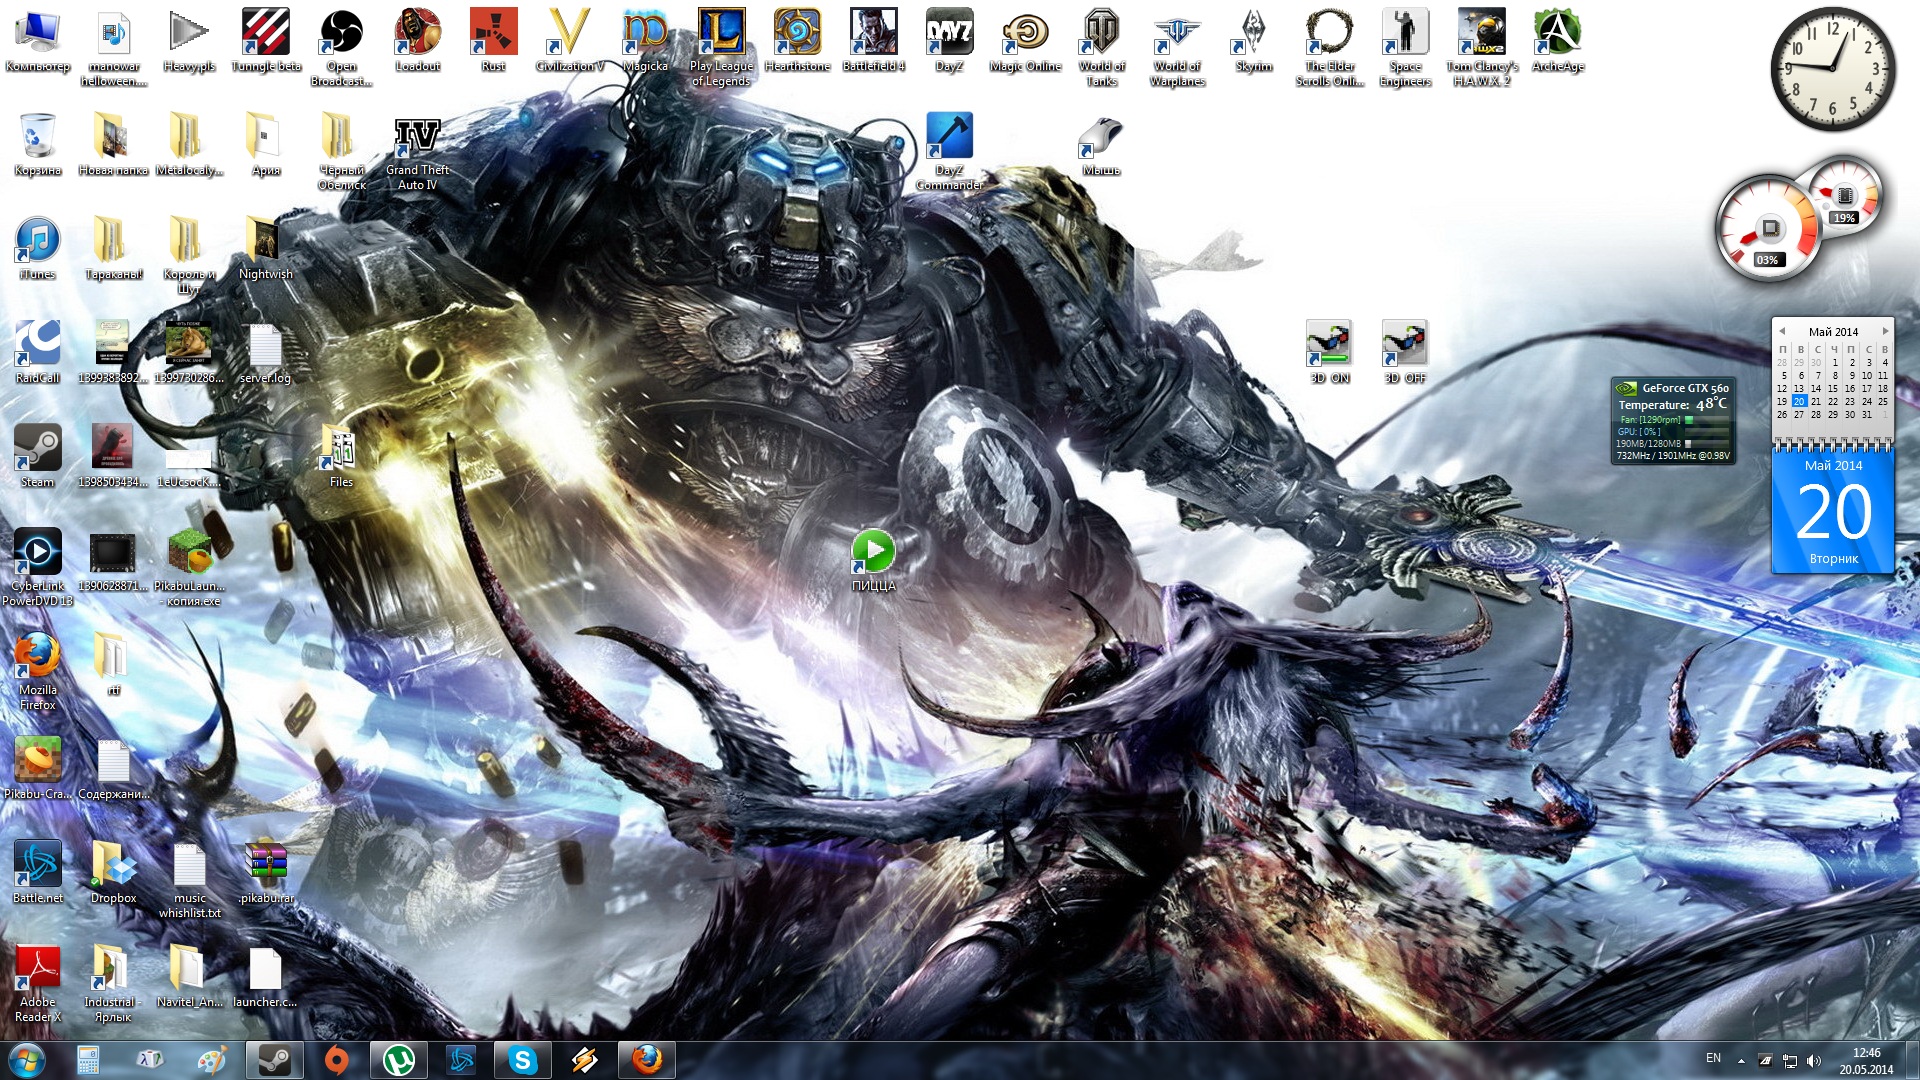The height and width of the screenshot is (1080, 1920).
Task: Click the large blue date 20 Вторник panel
Action: point(1833,512)
